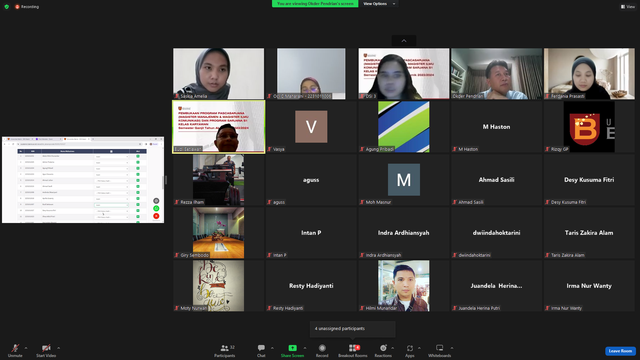Select Hilmi Munandar's photo tile
Screen dimensions: 640x360
(x=404, y=286)
